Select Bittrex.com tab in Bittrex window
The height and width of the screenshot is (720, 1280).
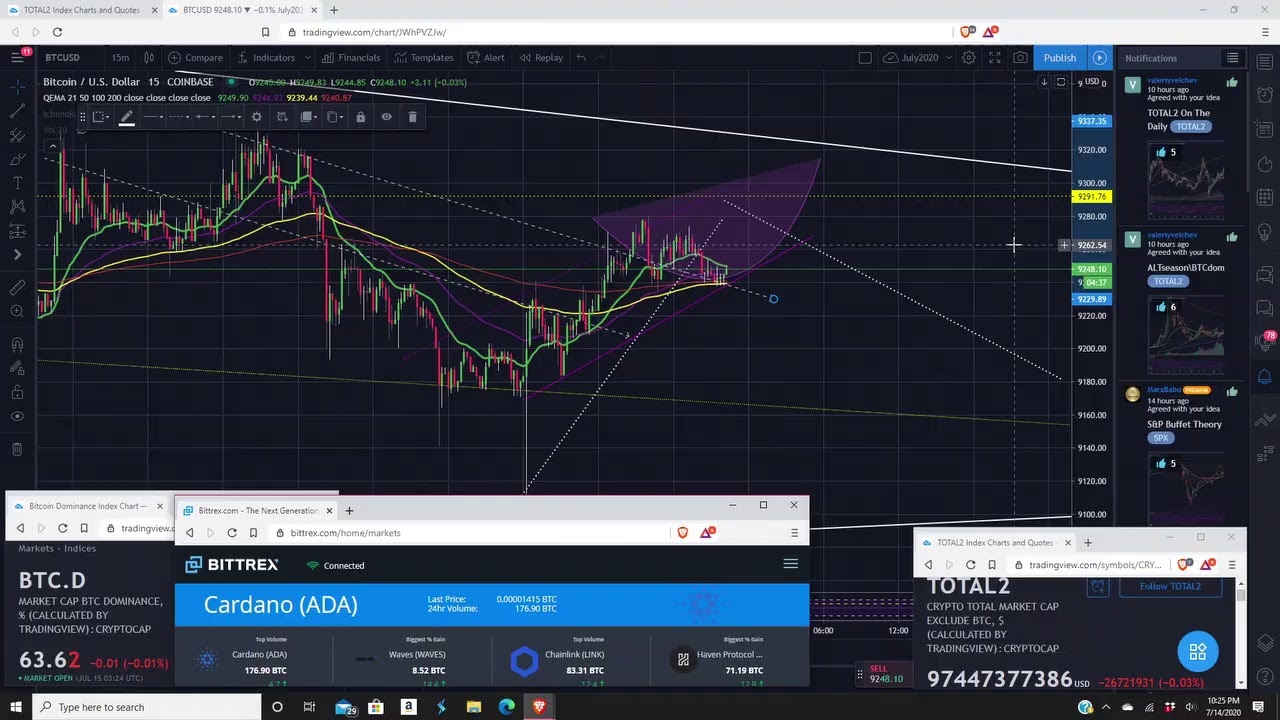click(x=256, y=510)
